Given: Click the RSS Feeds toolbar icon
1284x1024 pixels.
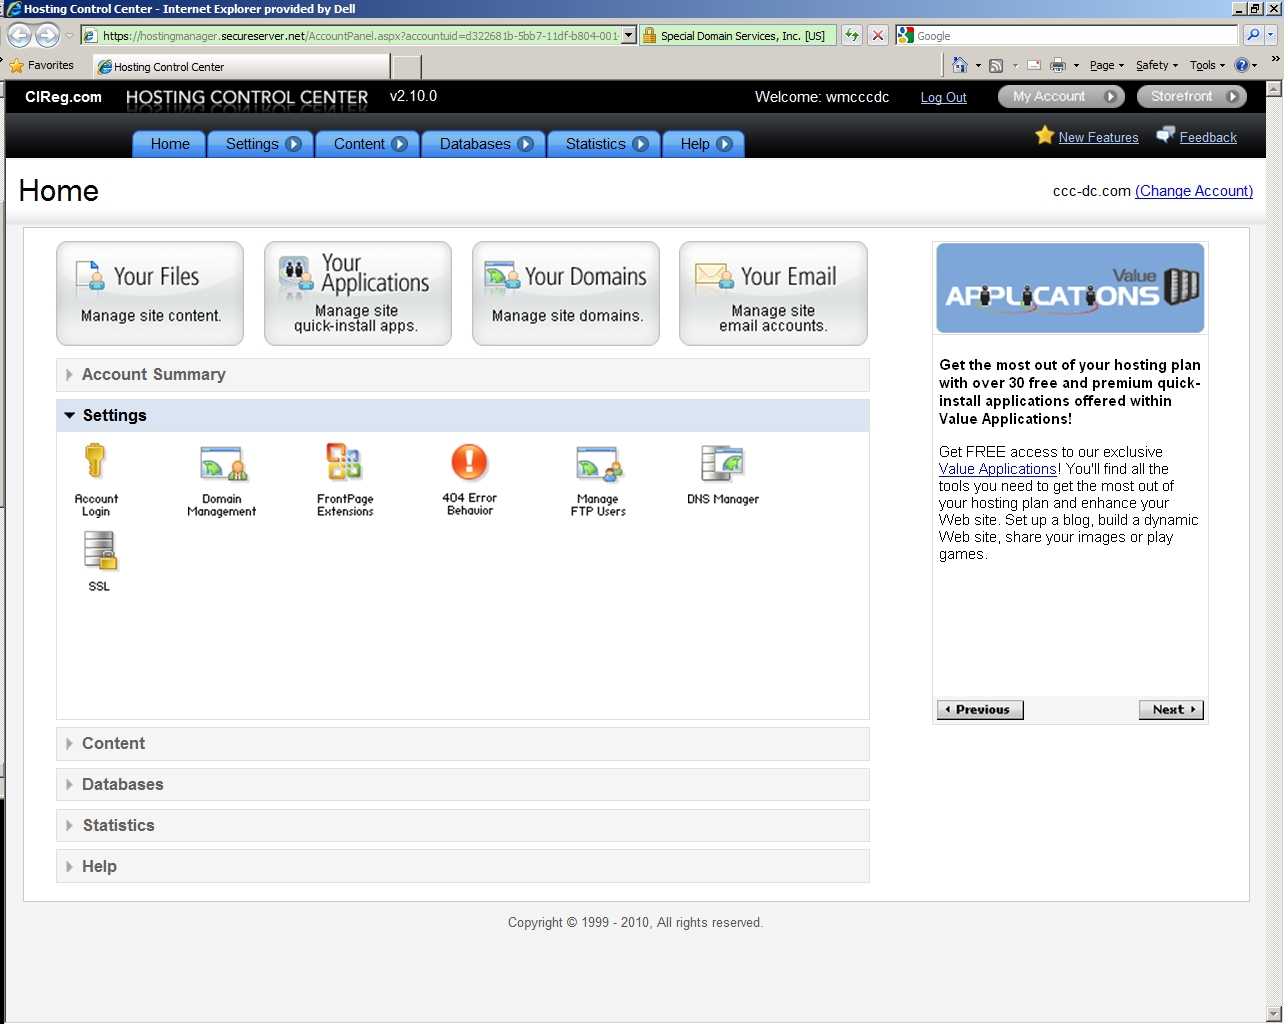Looking at the screenshot, I should [x=996, y=66].
